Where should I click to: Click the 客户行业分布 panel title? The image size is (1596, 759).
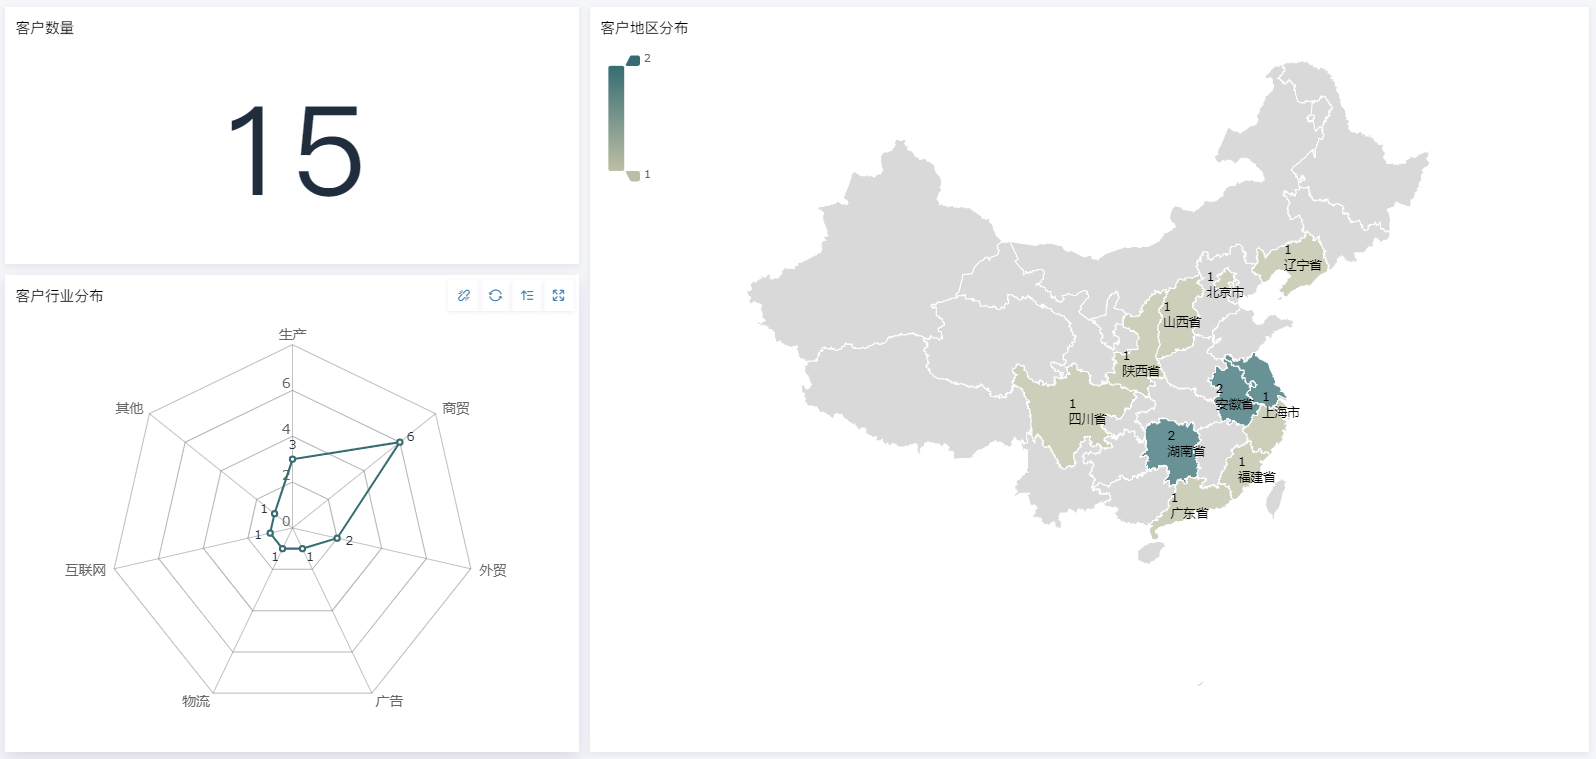[x=60, y=296]
